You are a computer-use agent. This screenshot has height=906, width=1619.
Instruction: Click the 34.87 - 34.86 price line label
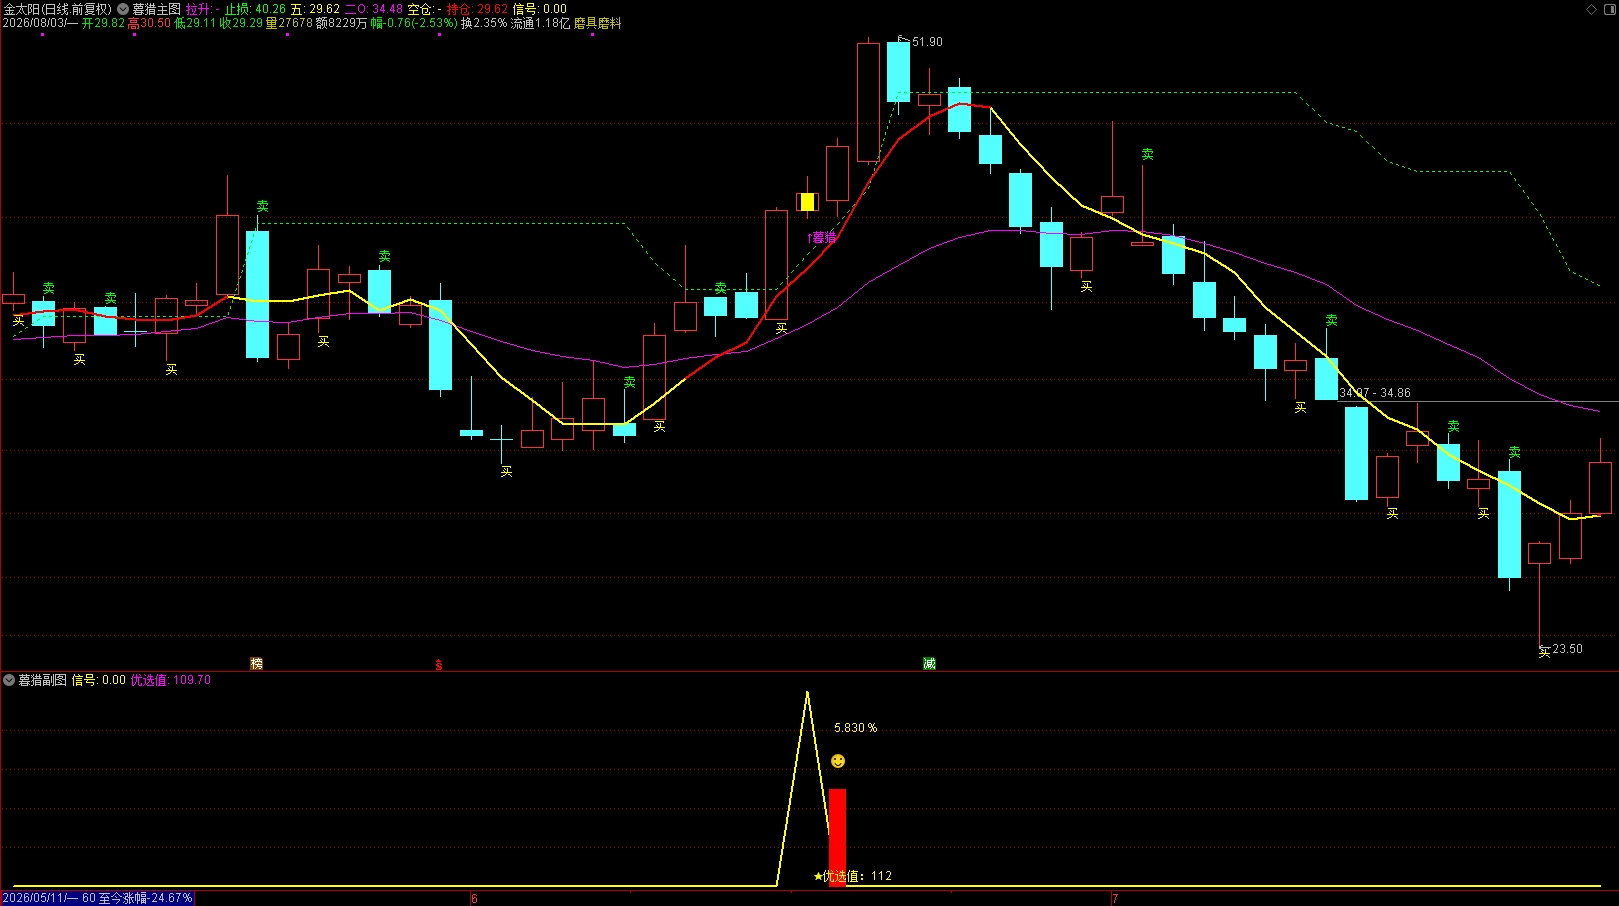click(x=1375, y=393)
